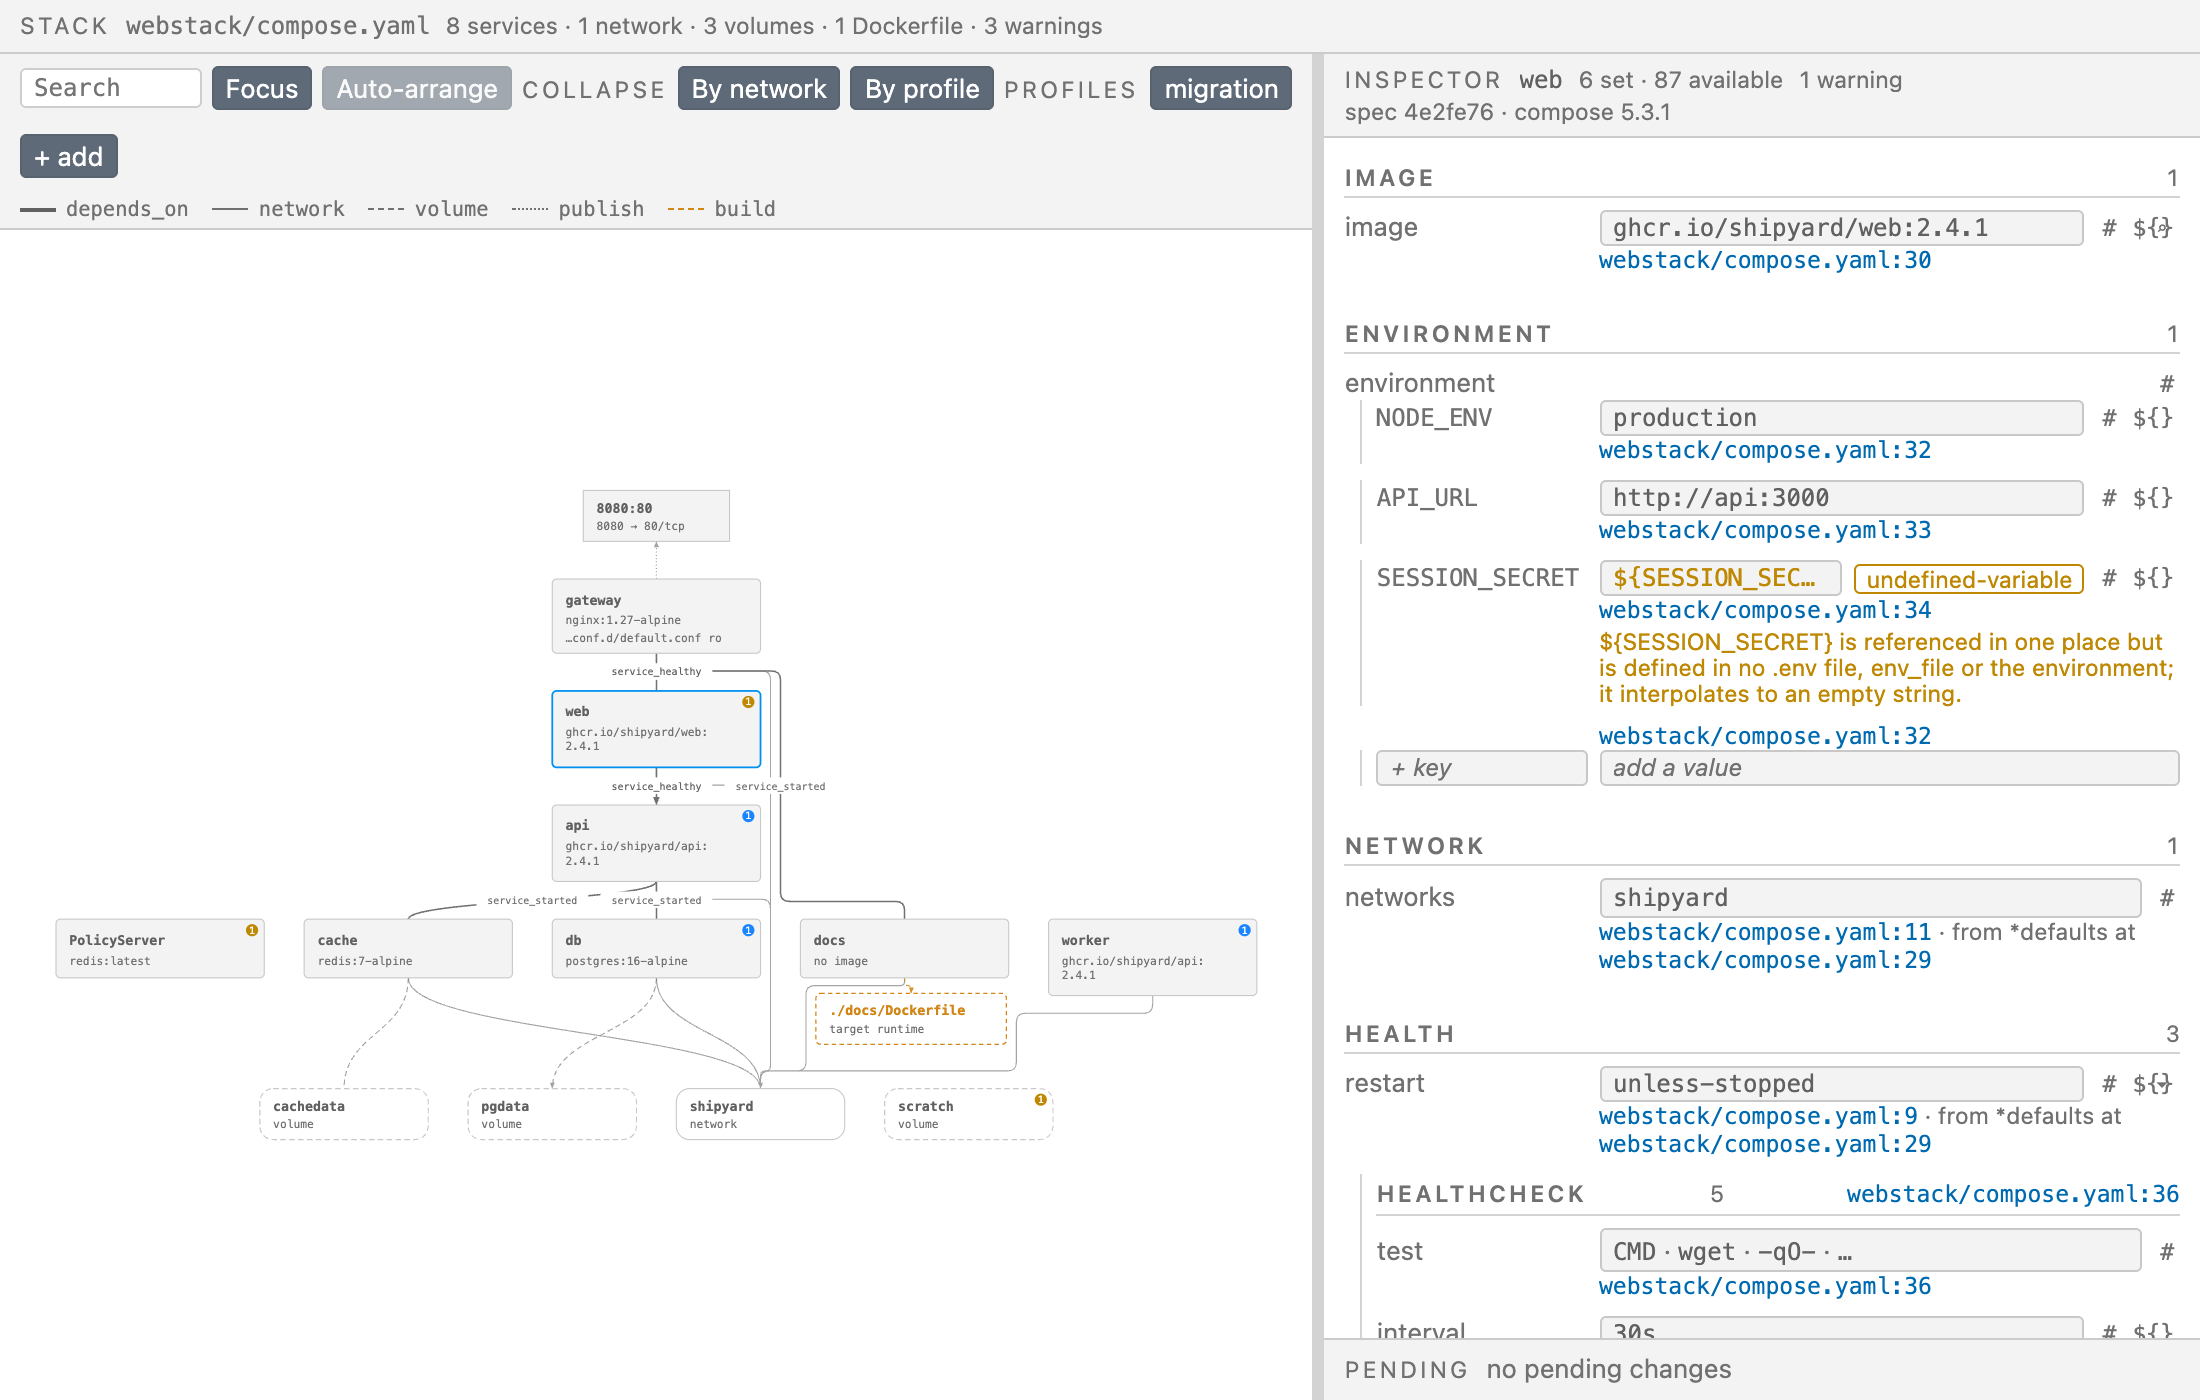Collapse graph By network
The width and height of the screenshot is (2200, 1400).
pyautogui.click(x=759, y=88)
